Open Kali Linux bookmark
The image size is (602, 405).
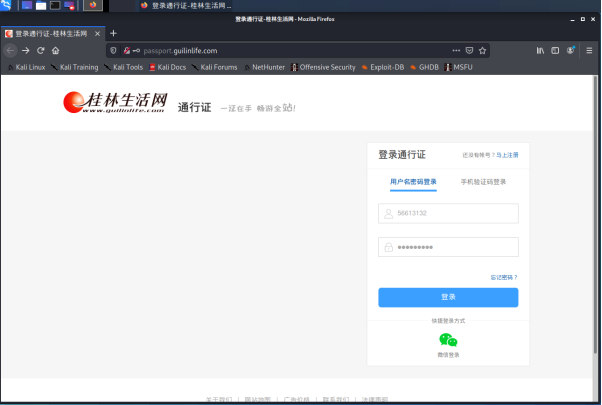tap(26, 67)
